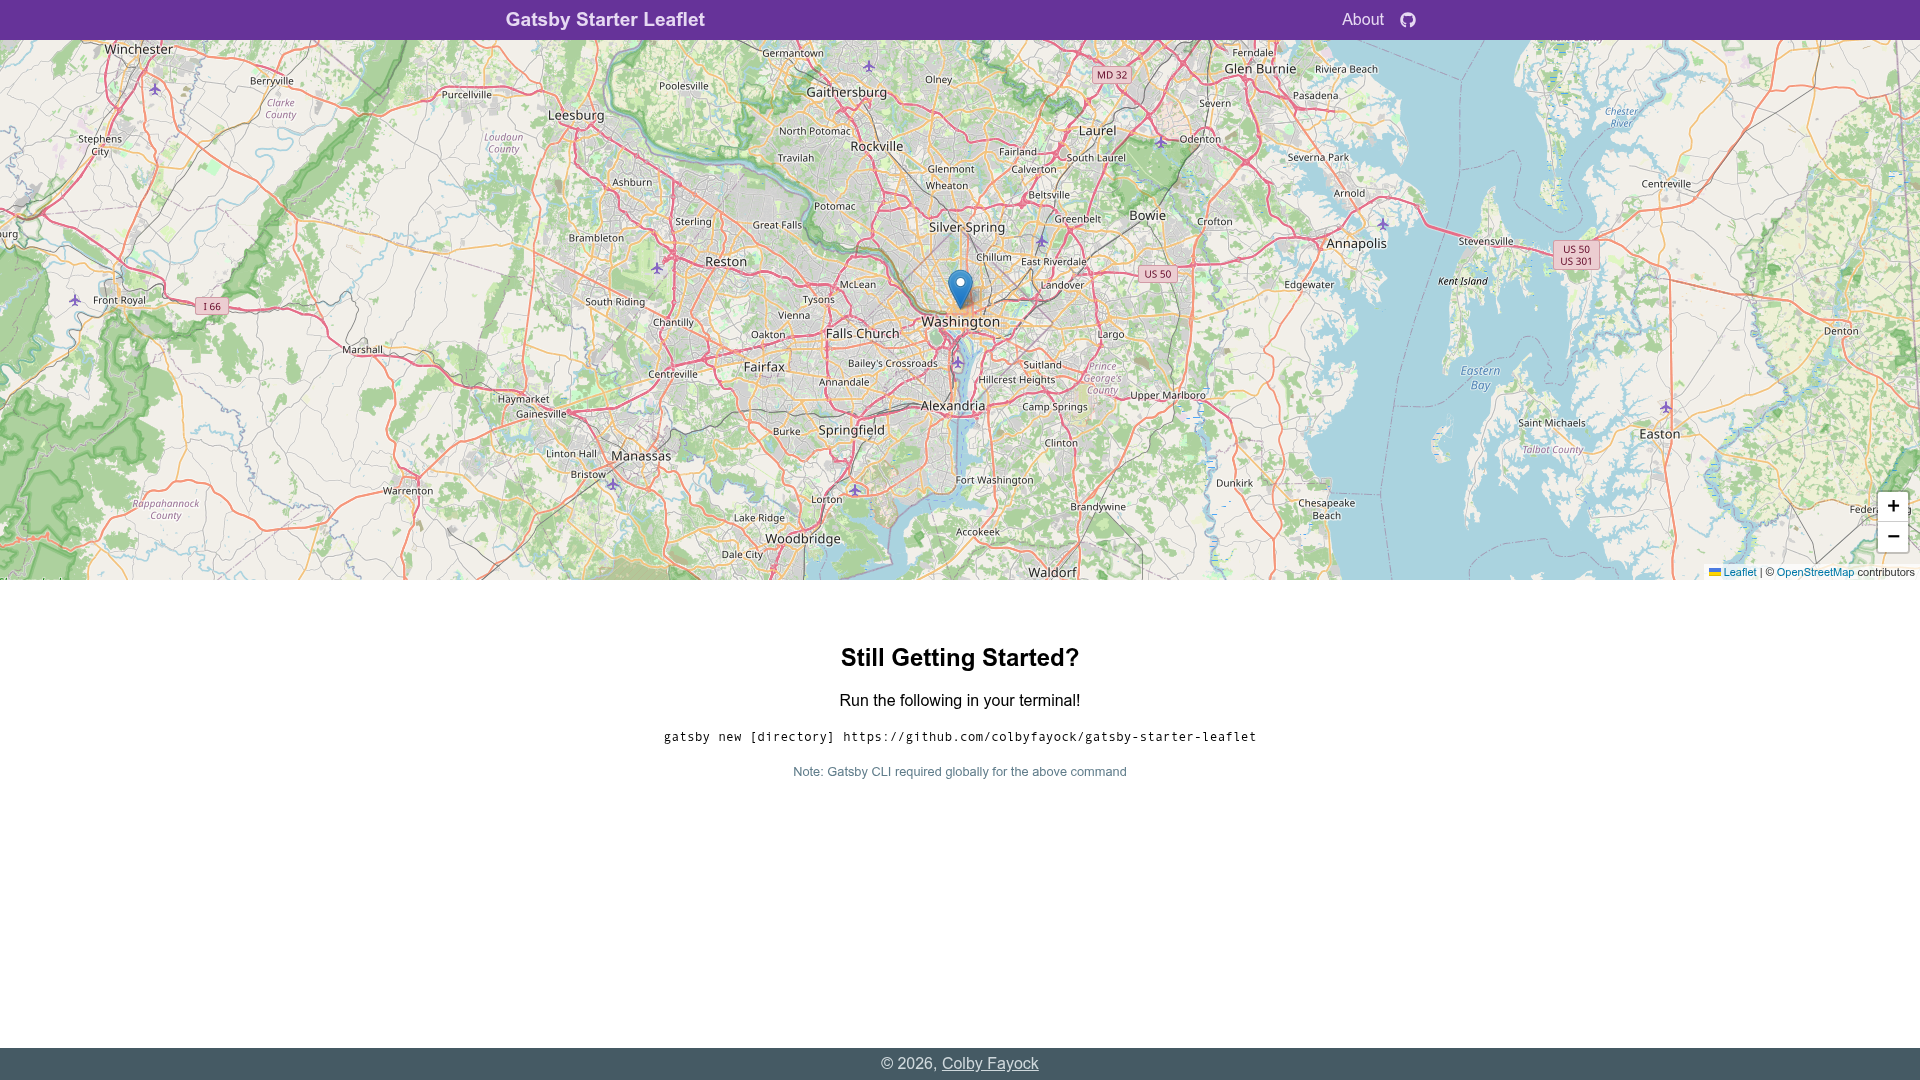Click the Bowie label on the map
The height and width of the screenshot is (1080, 1920).
pos(1148,216)
